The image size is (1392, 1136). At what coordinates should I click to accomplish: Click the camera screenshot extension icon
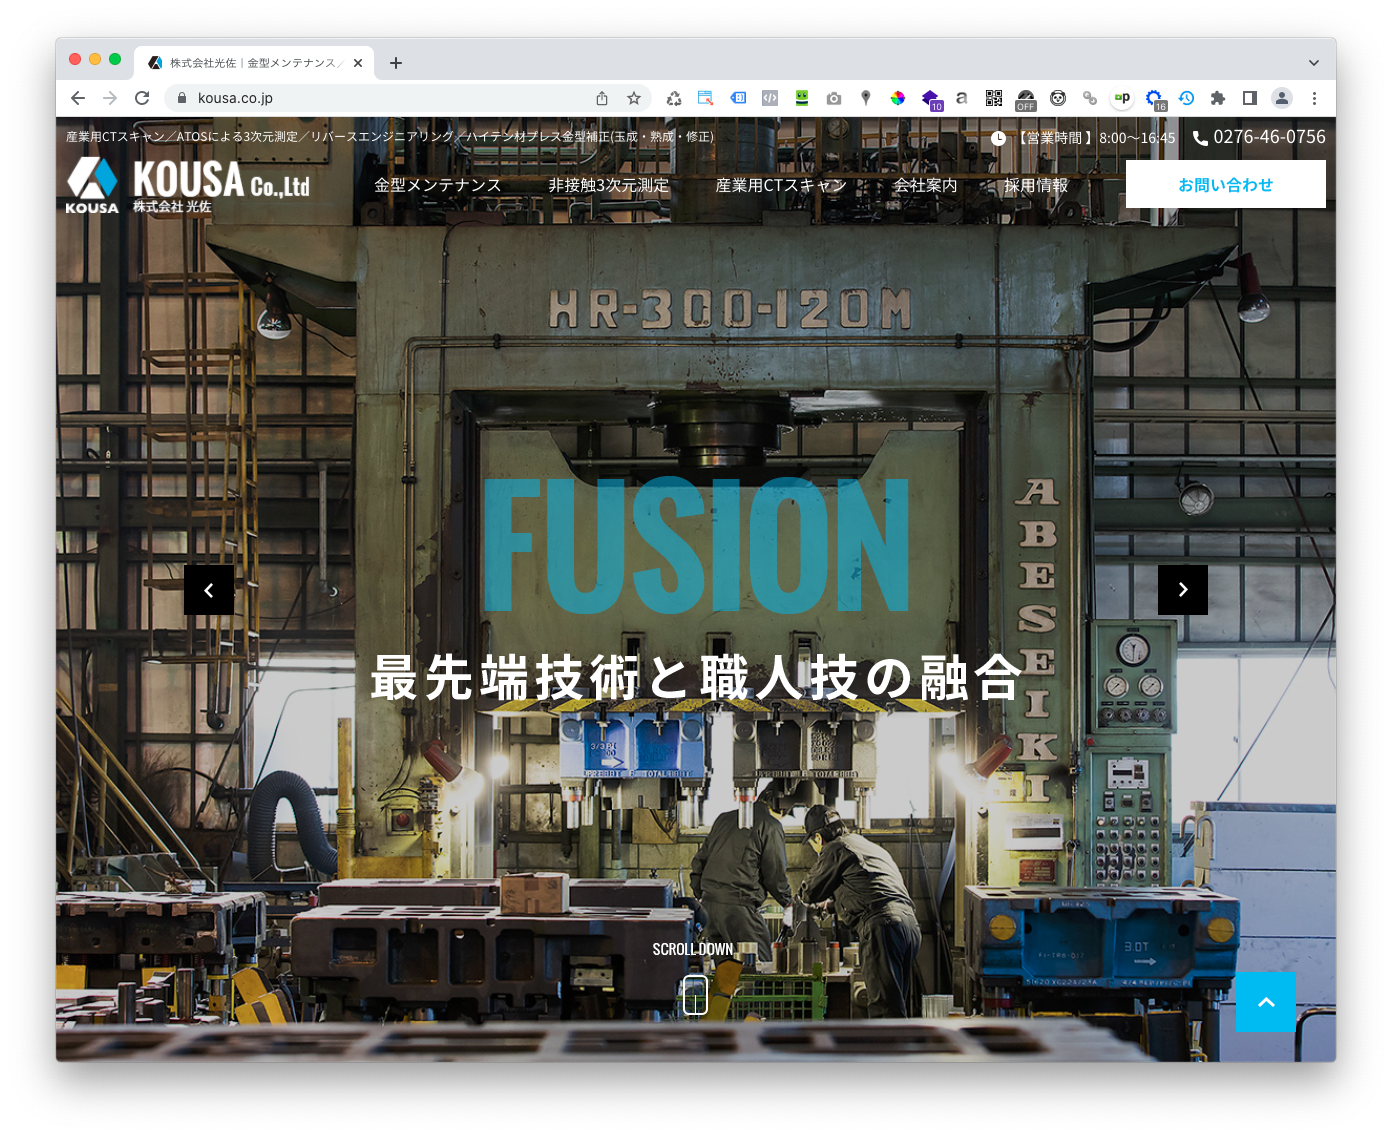(834, 98)
